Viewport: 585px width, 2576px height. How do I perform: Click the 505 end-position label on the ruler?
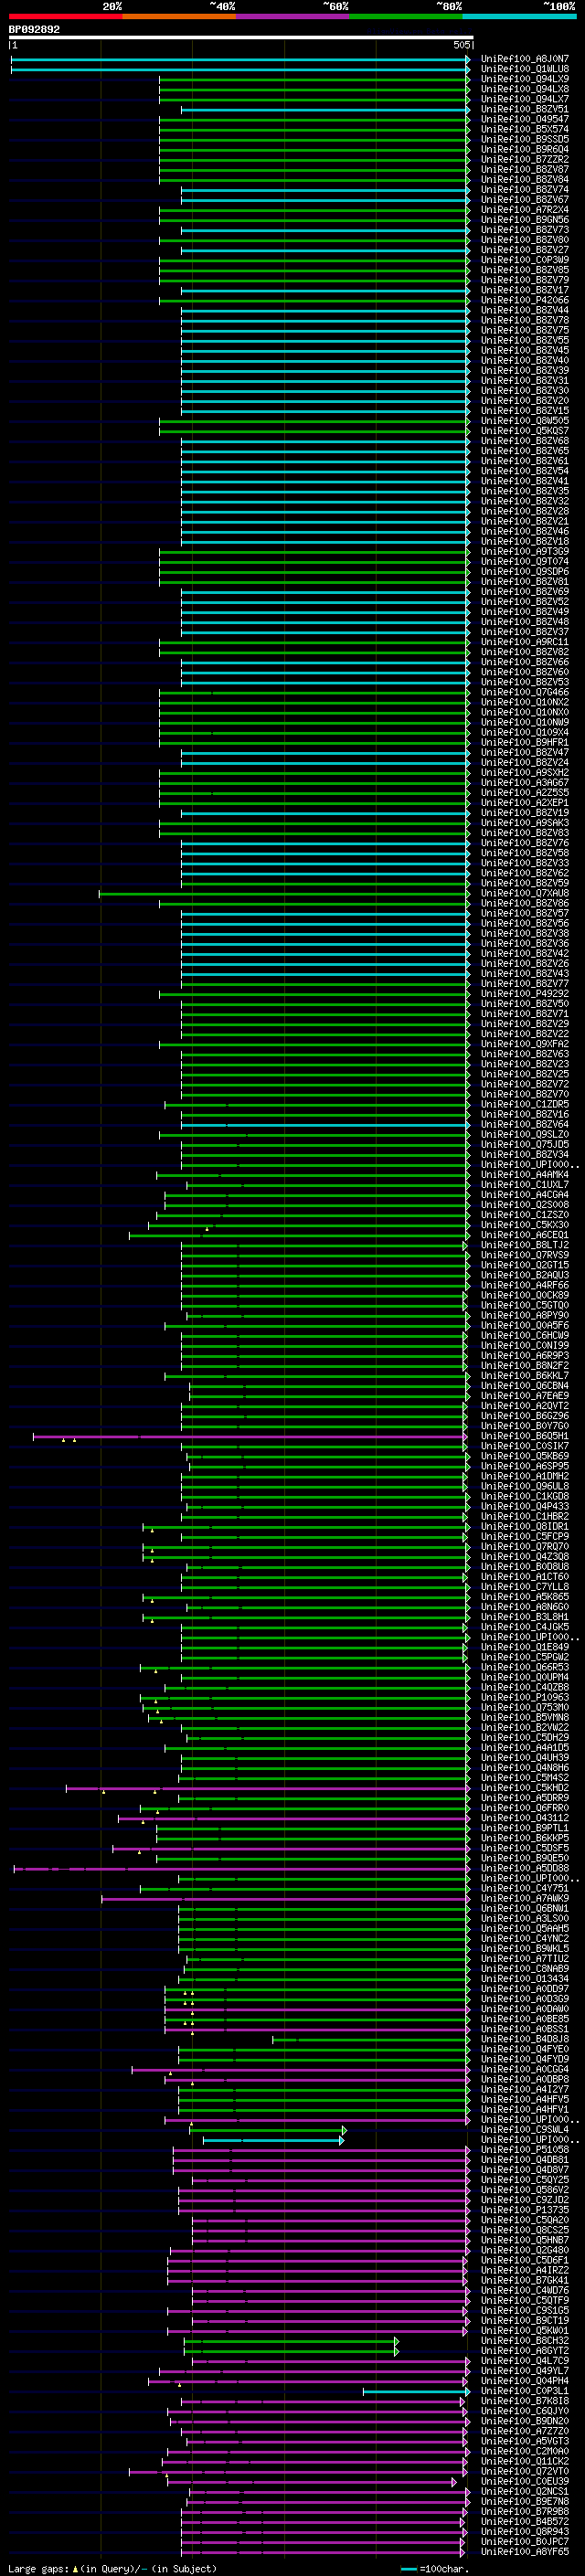[461, 45]
